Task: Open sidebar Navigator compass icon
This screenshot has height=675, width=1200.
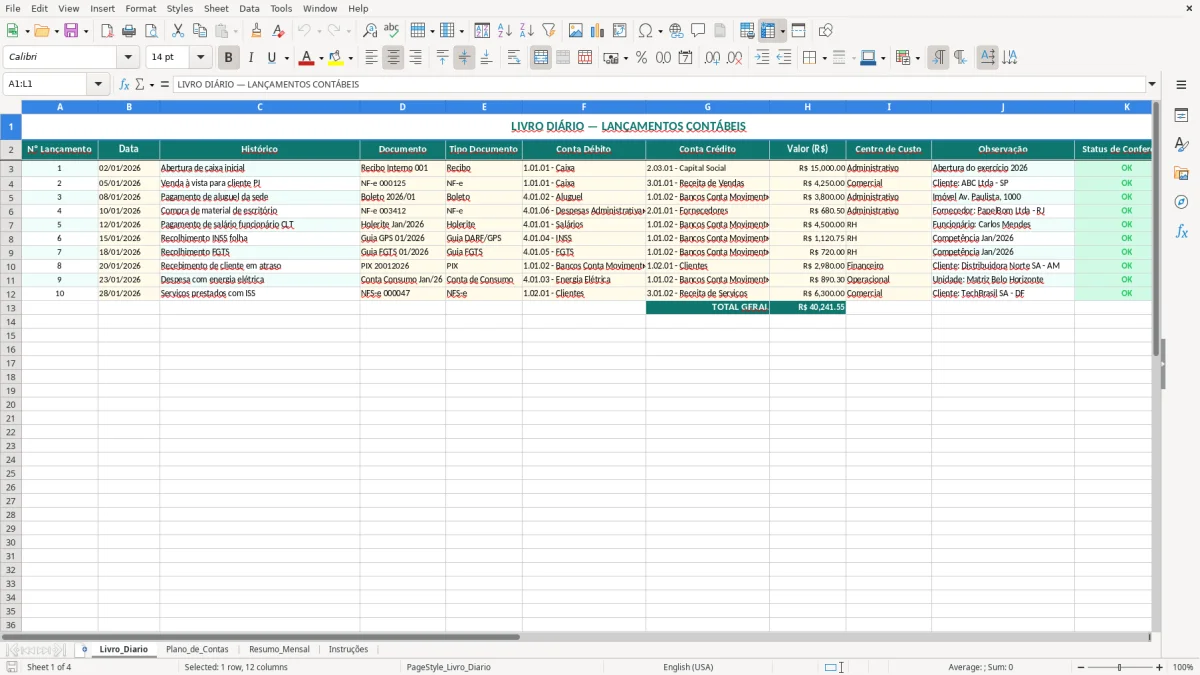Action: tap(1181, 203)
